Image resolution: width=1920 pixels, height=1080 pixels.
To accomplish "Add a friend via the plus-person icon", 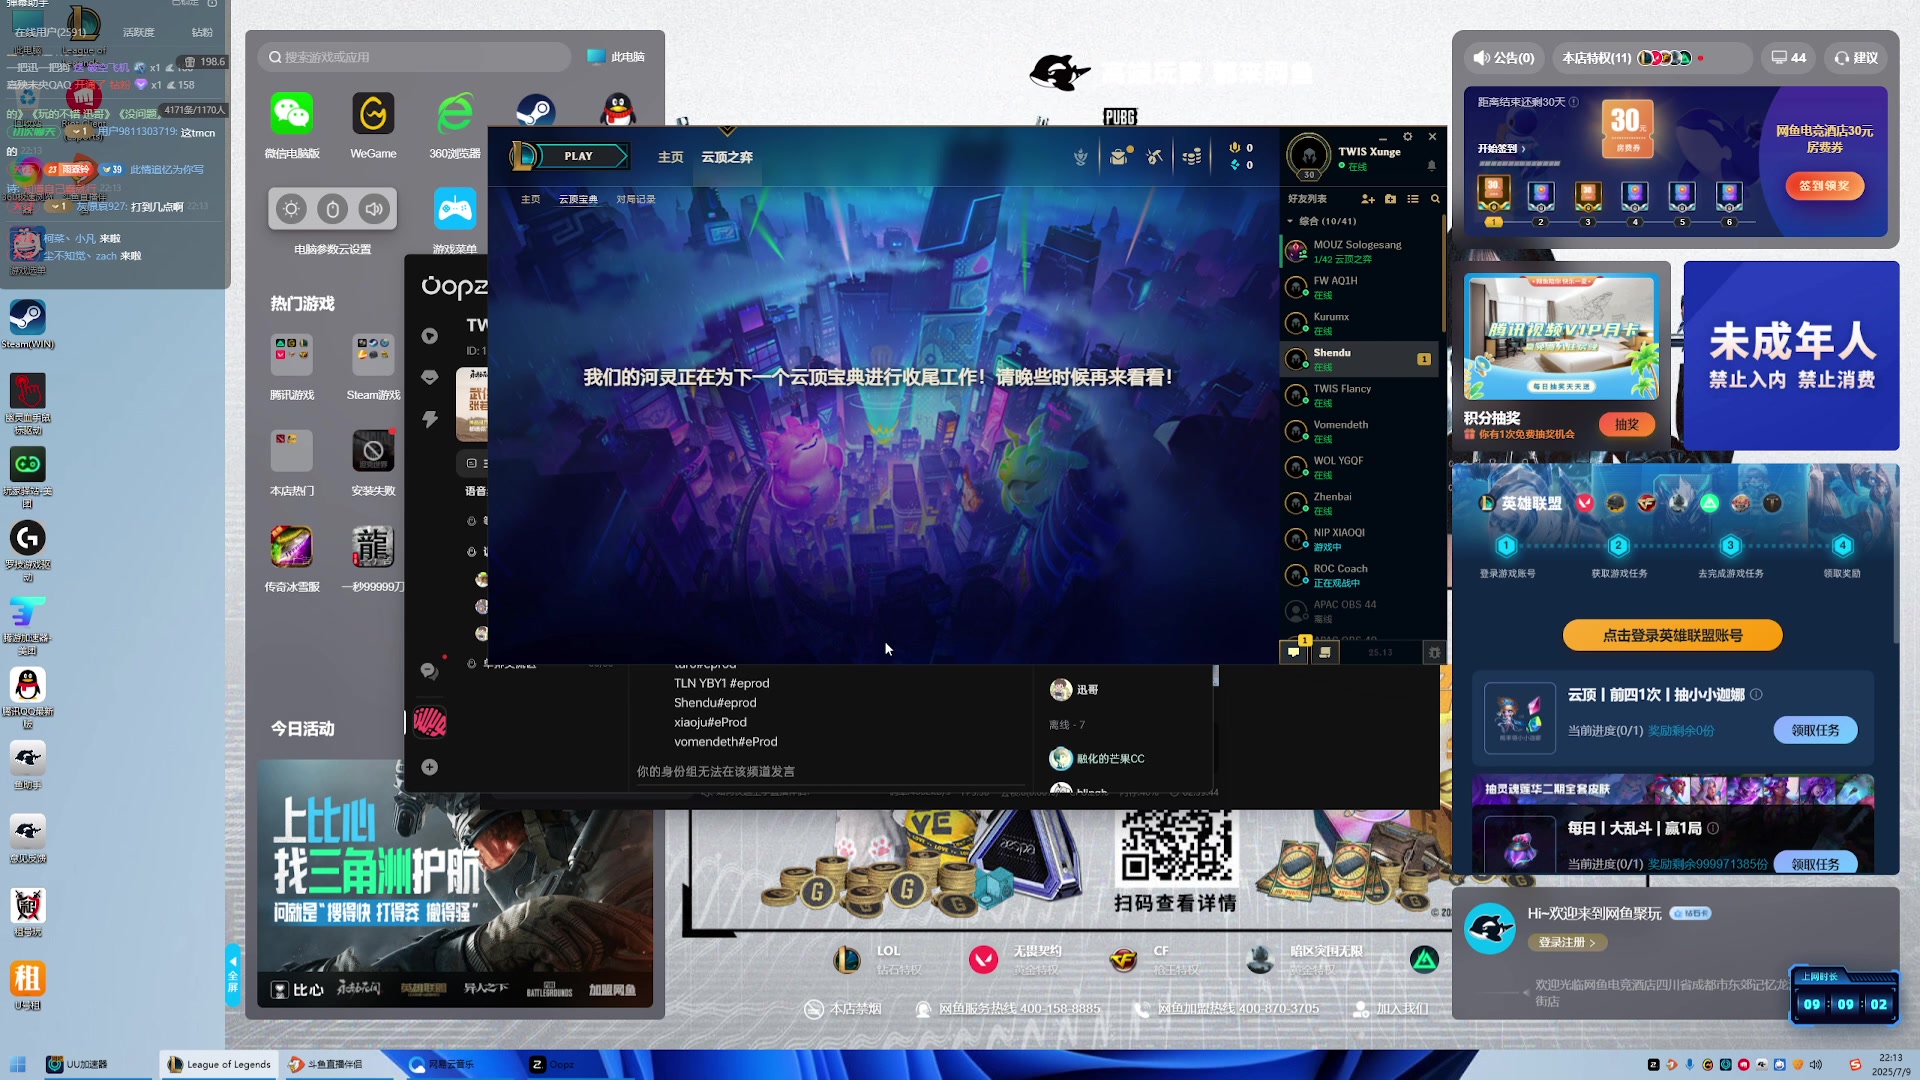I will click(1368, 199).
